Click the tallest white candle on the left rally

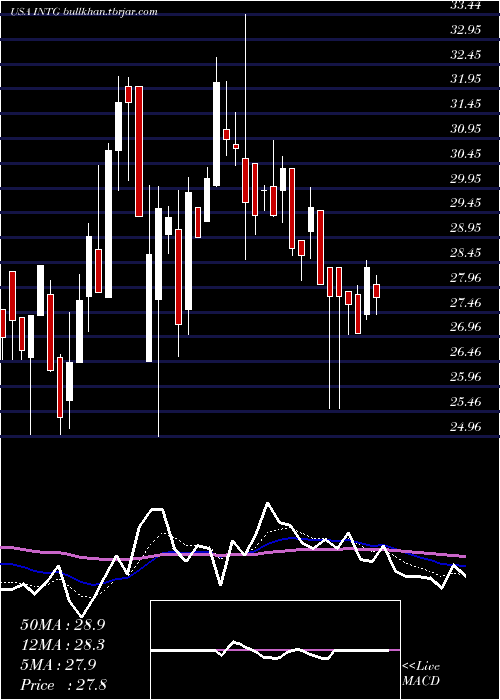(x=108, y=224)
